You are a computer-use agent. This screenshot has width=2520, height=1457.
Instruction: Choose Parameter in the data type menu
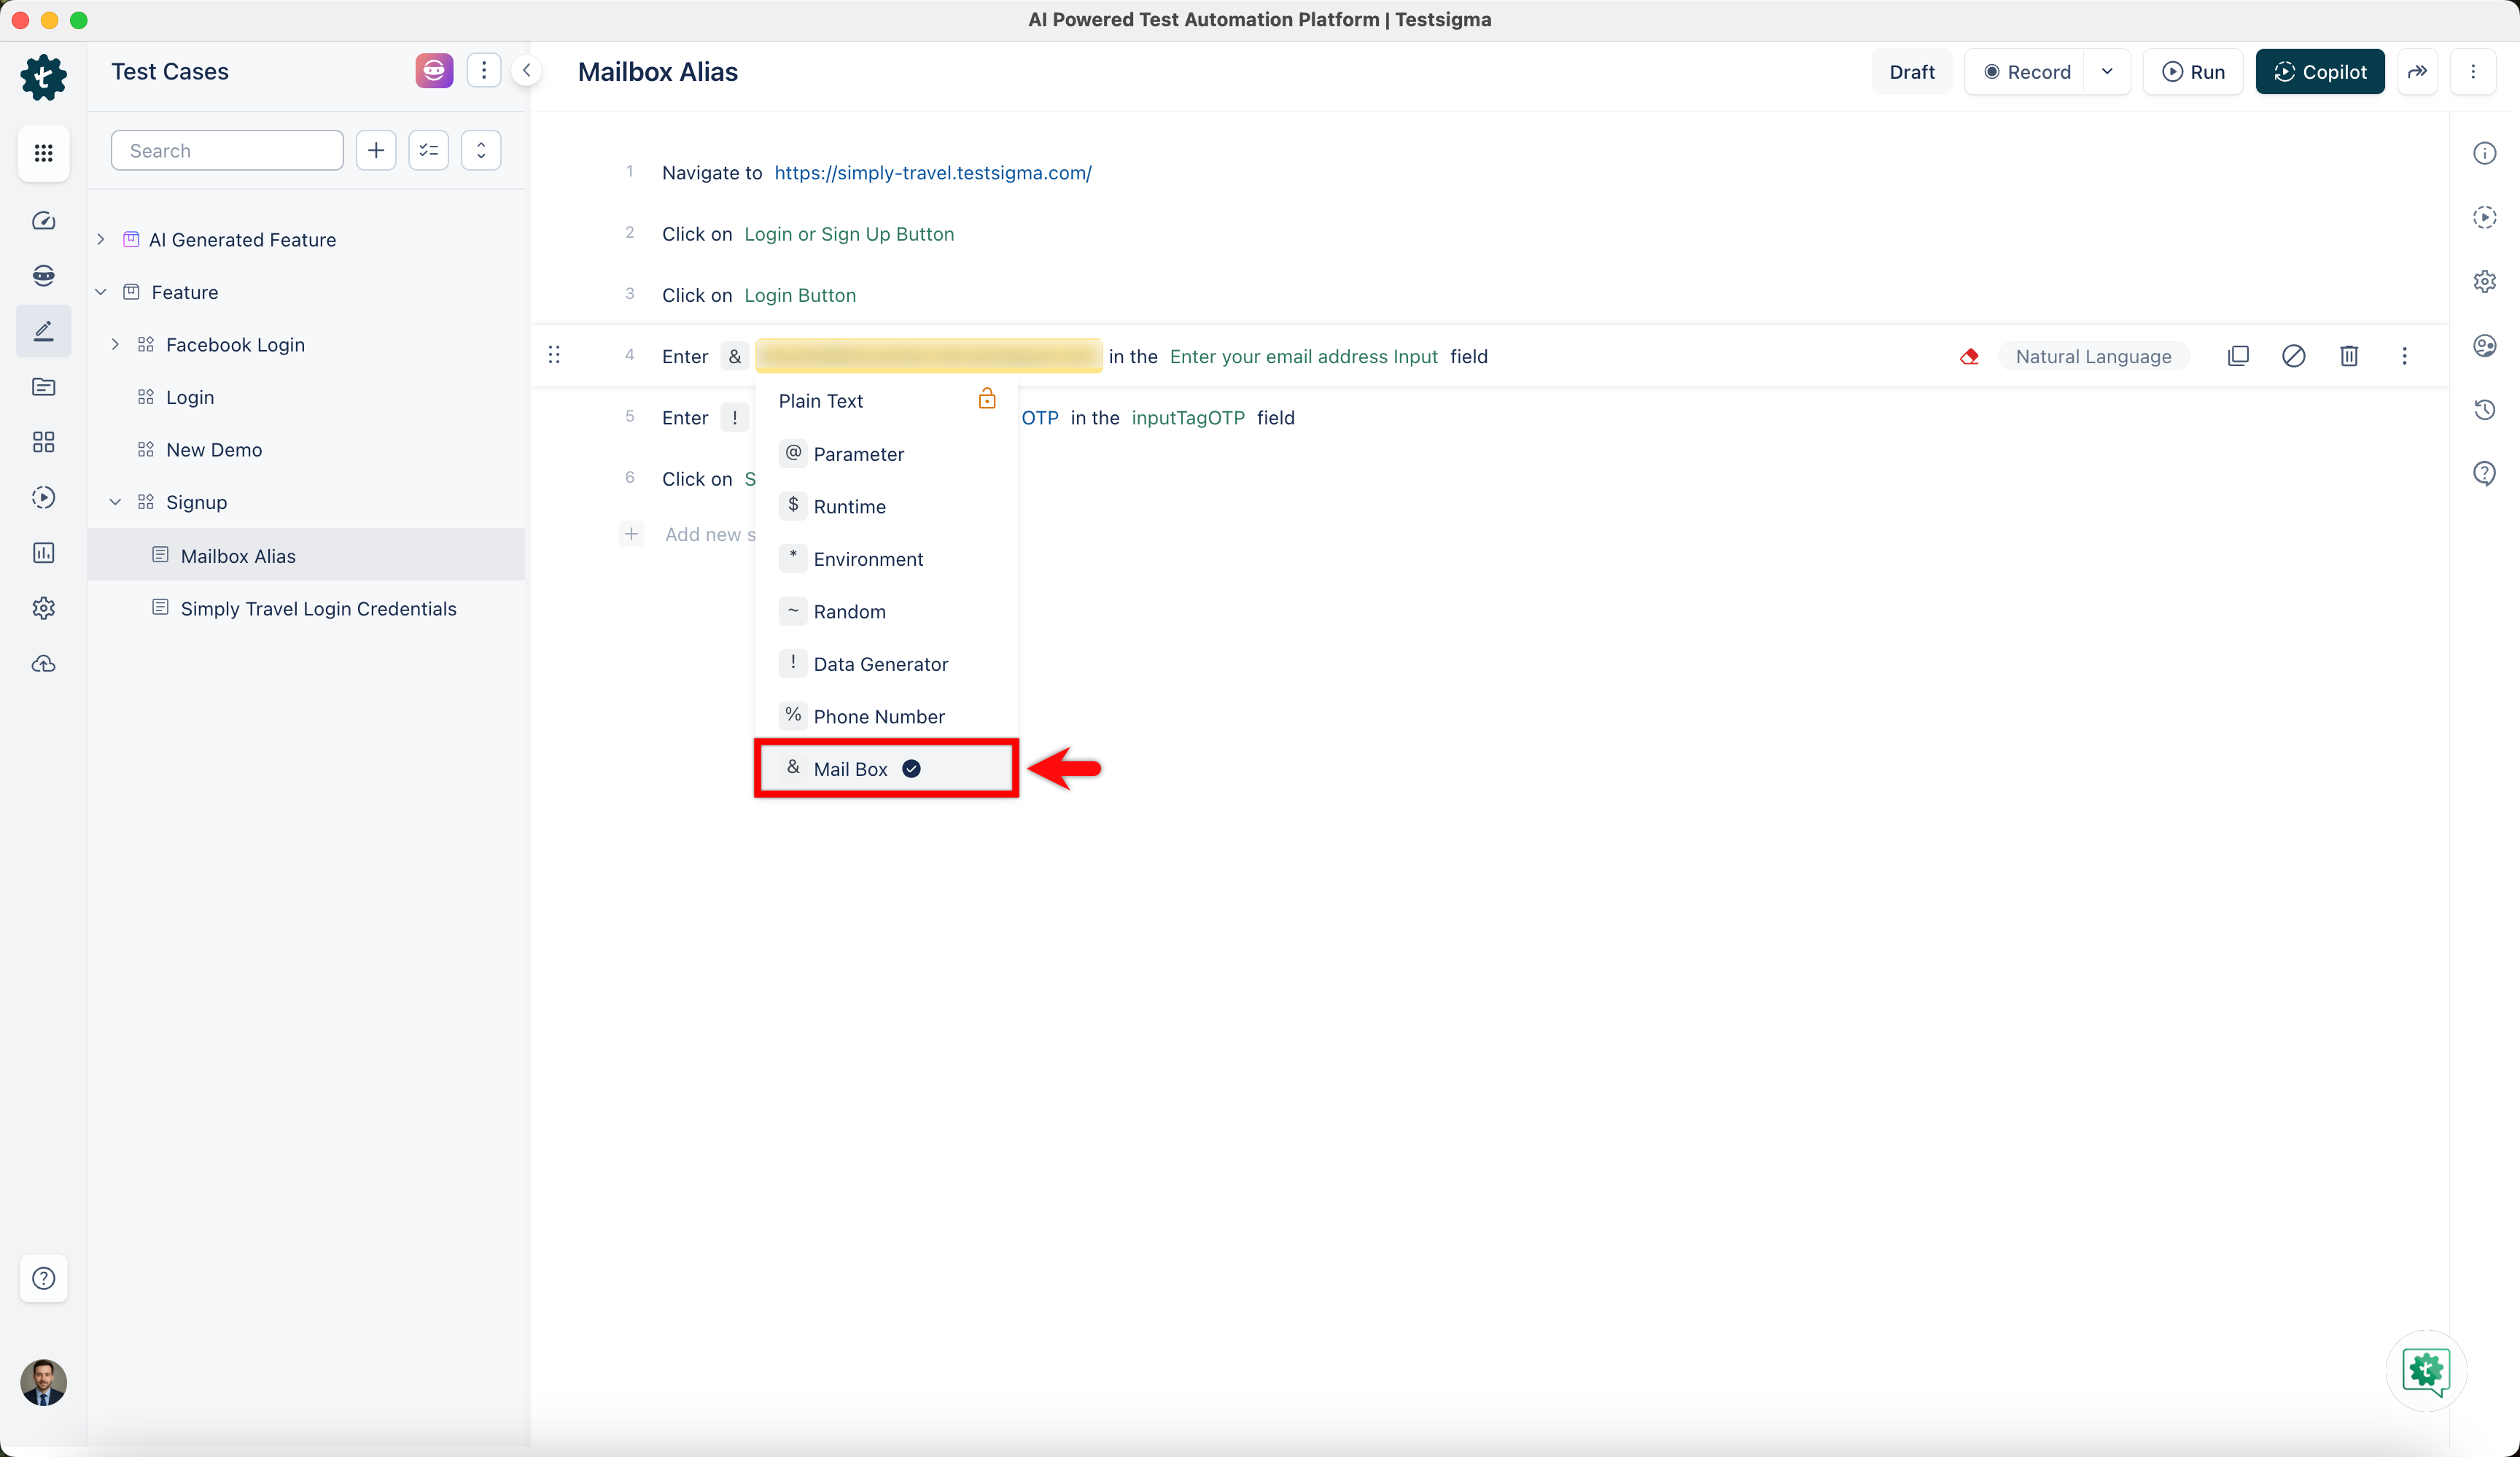(x=886, y=453)
